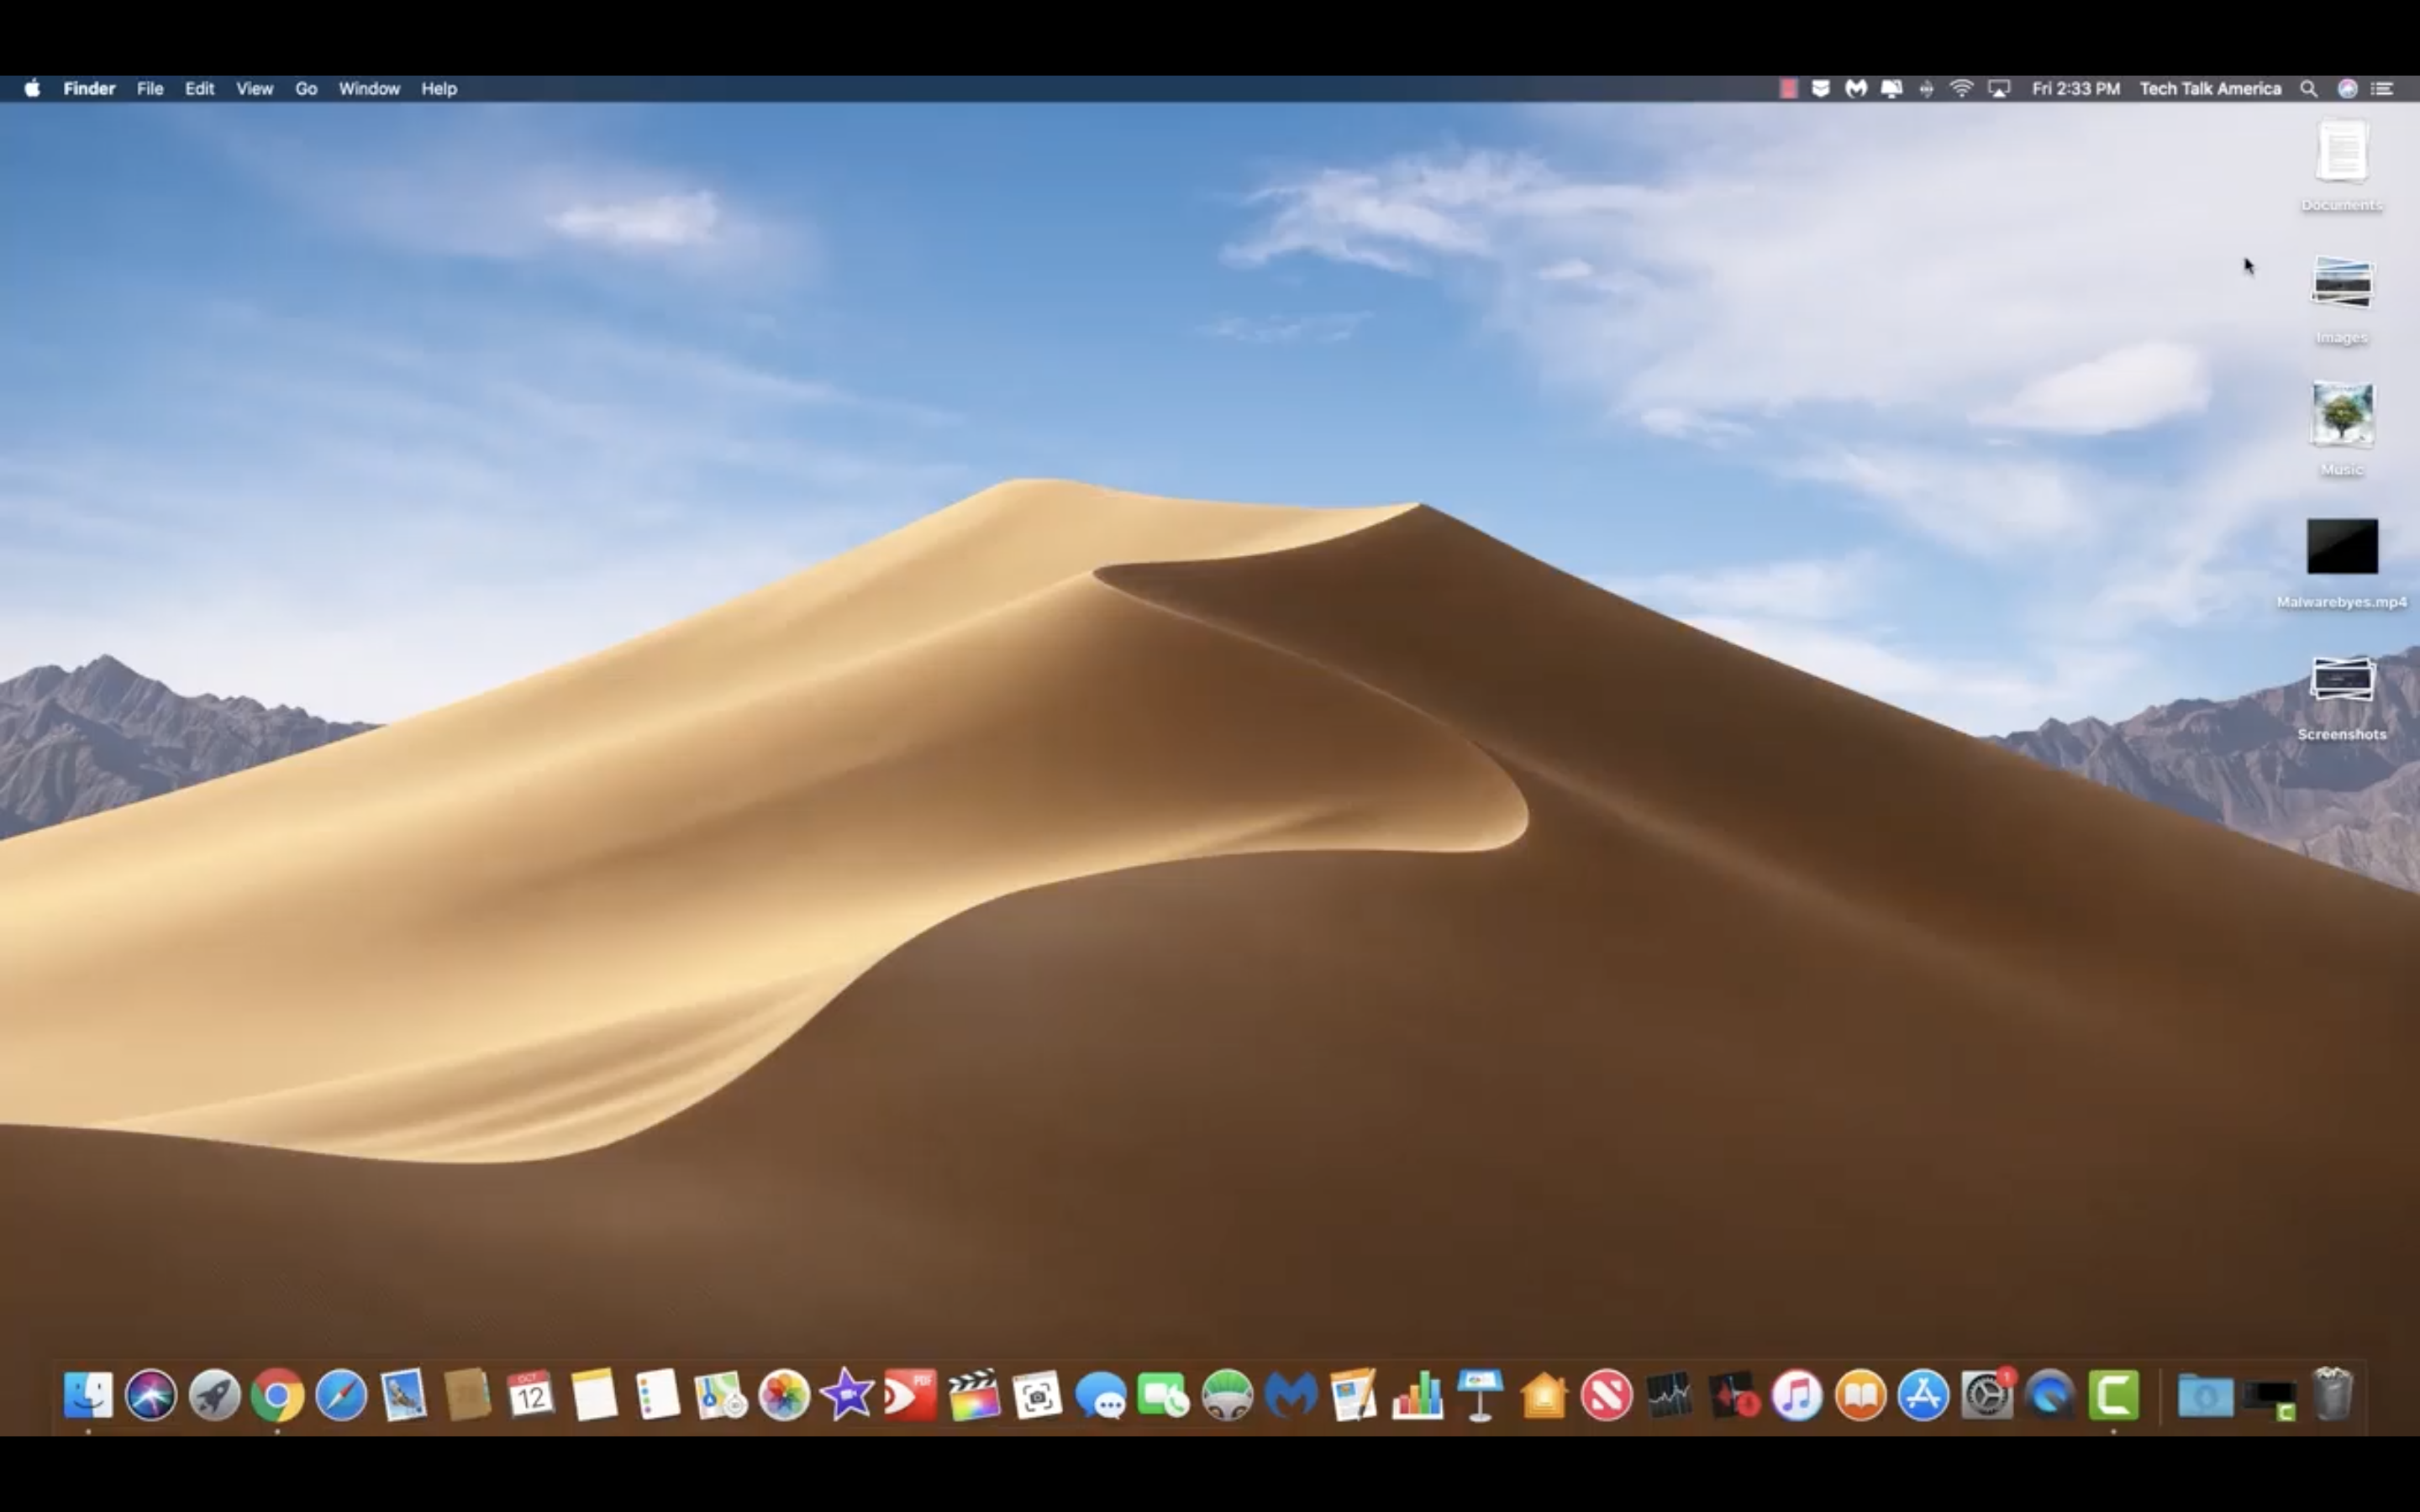Open the Help menu

439,89
